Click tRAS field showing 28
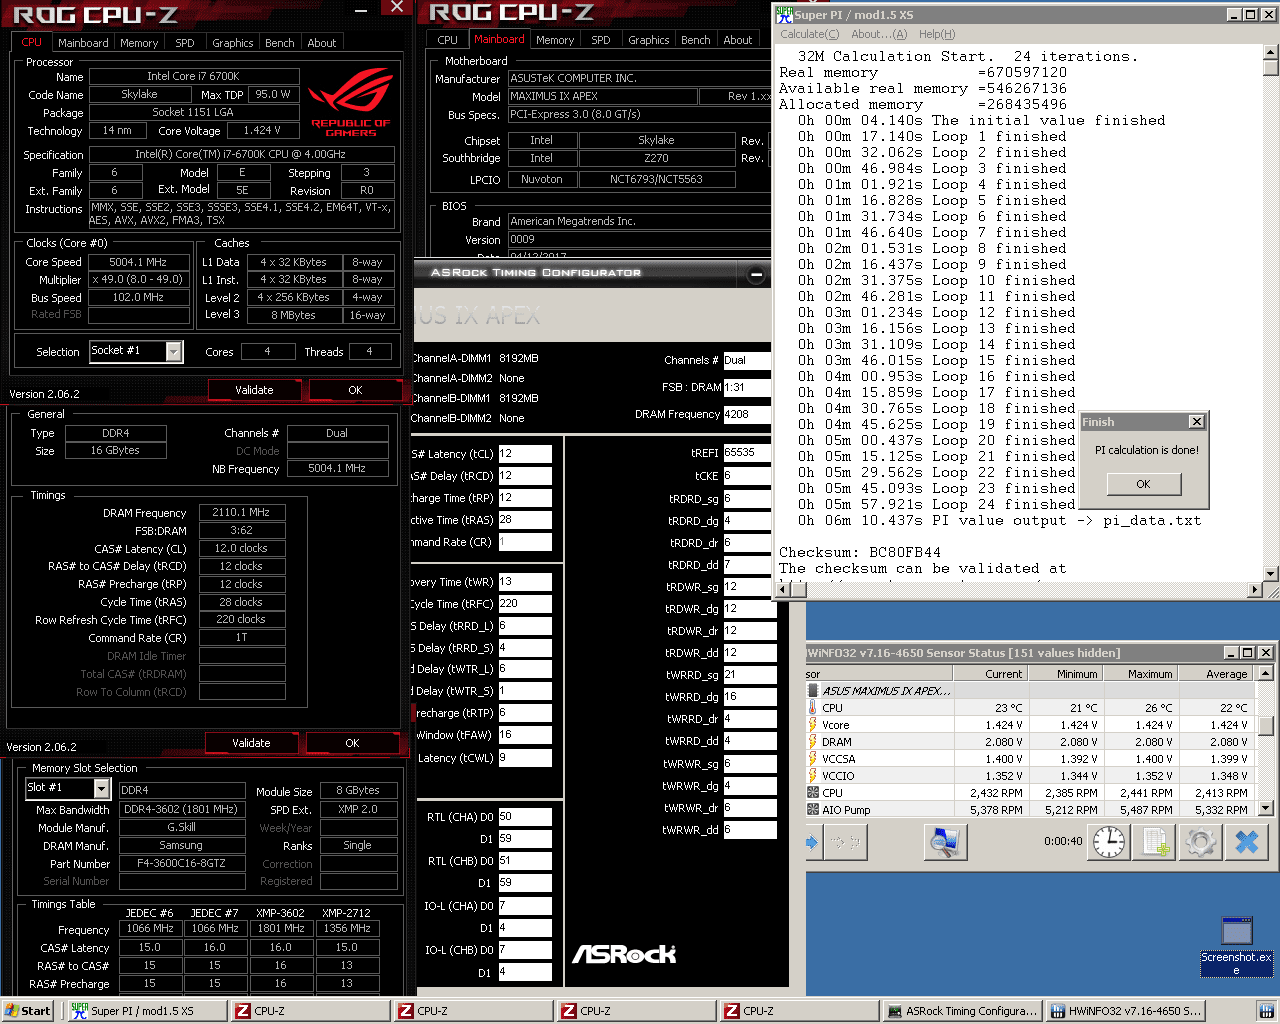Viewport: 1280px width, 1024px height. tap(524, 520)
